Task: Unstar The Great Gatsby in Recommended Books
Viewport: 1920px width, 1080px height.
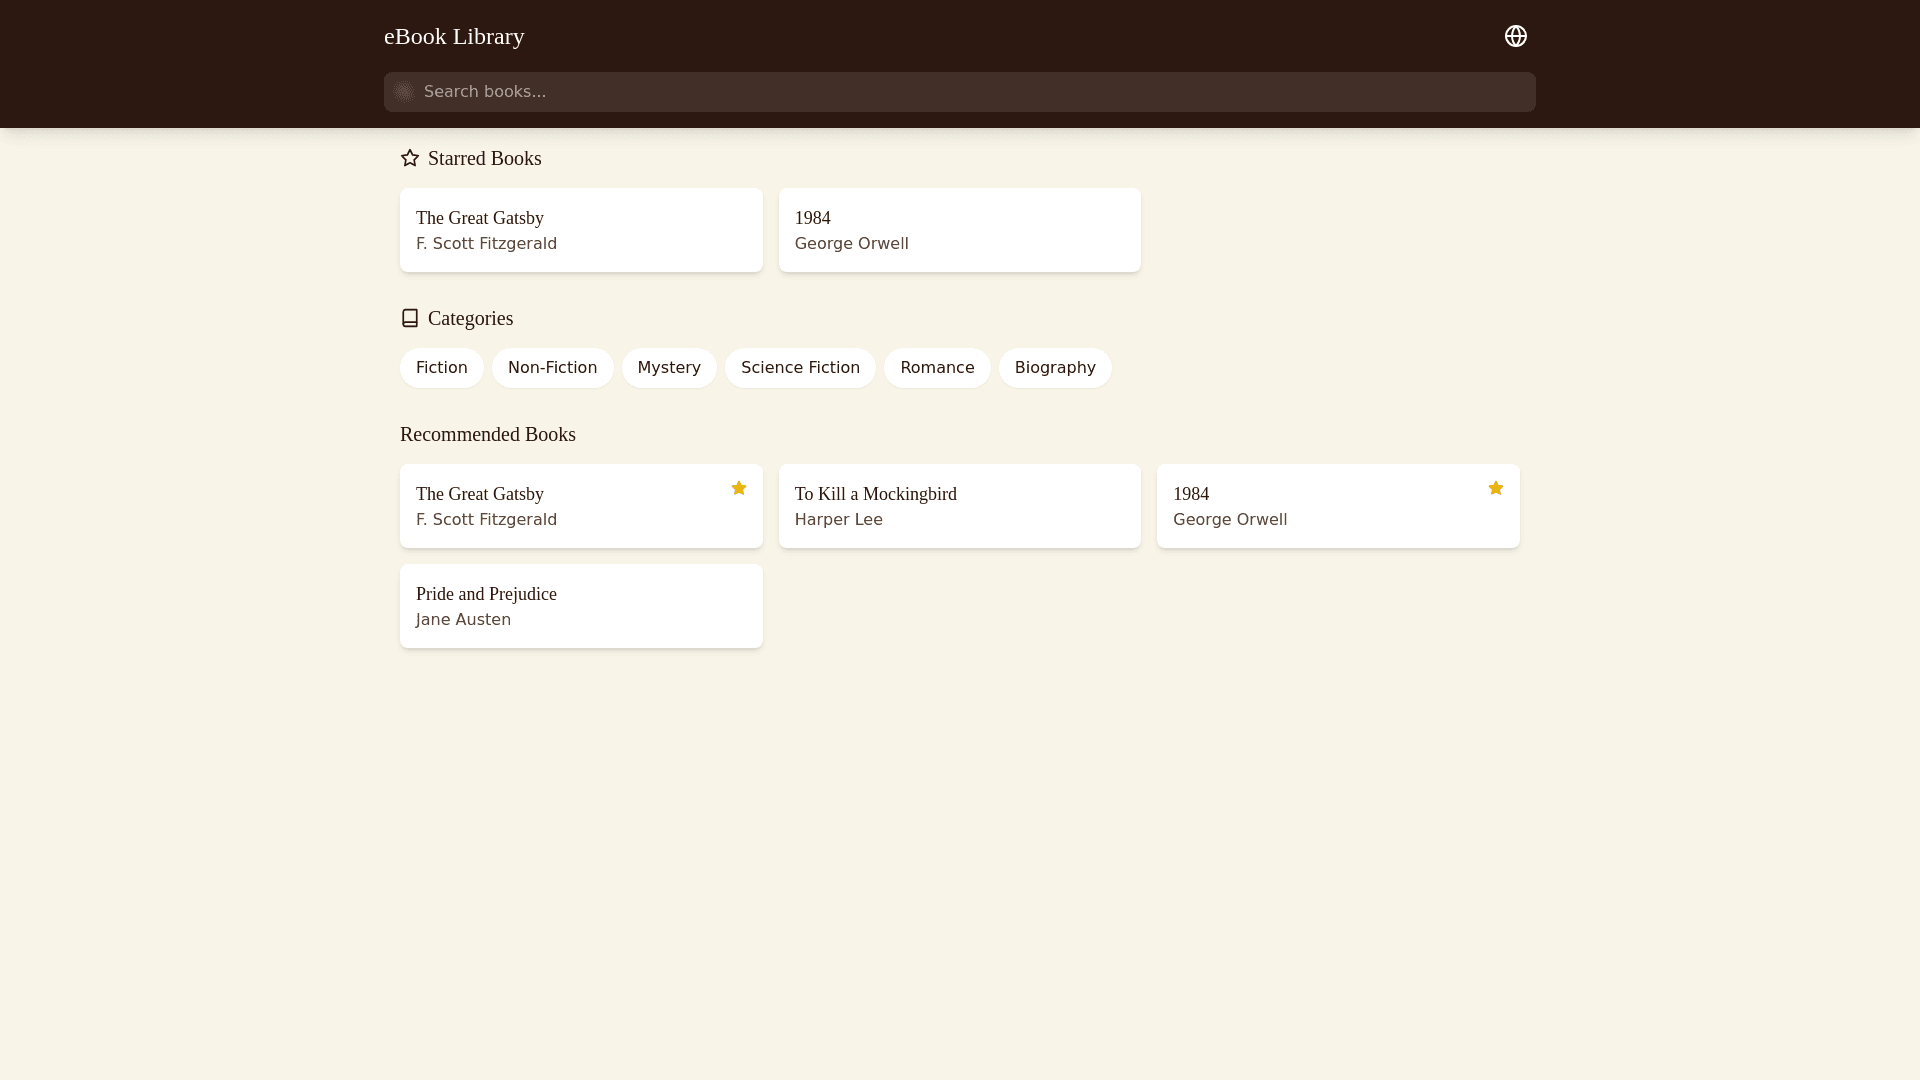Action: tap(738, 488)
